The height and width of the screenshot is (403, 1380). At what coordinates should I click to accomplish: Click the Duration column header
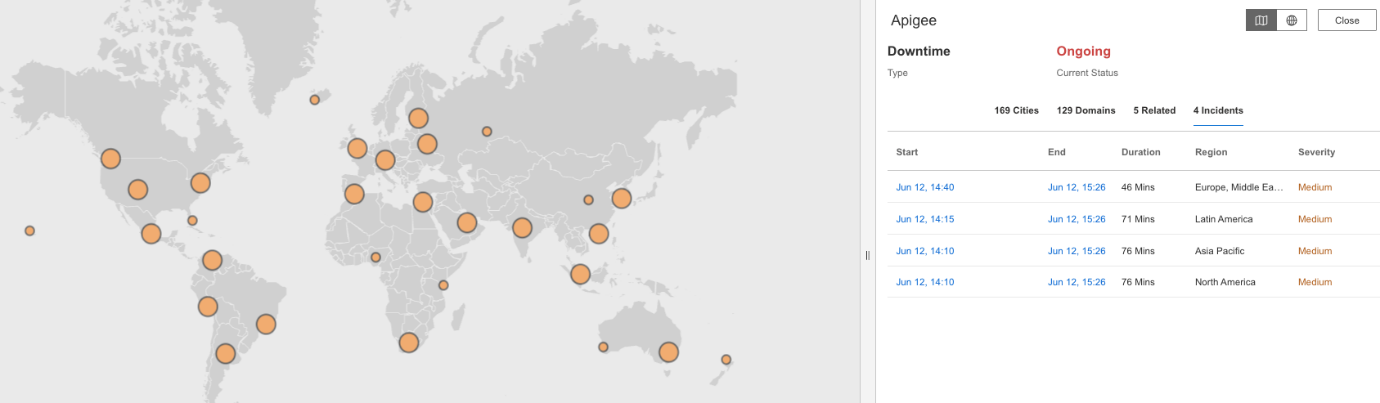coord(1141,152)
